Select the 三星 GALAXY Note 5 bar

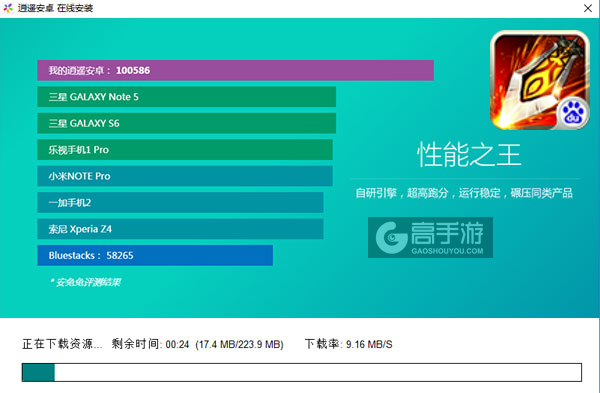[x=187, y=97]
